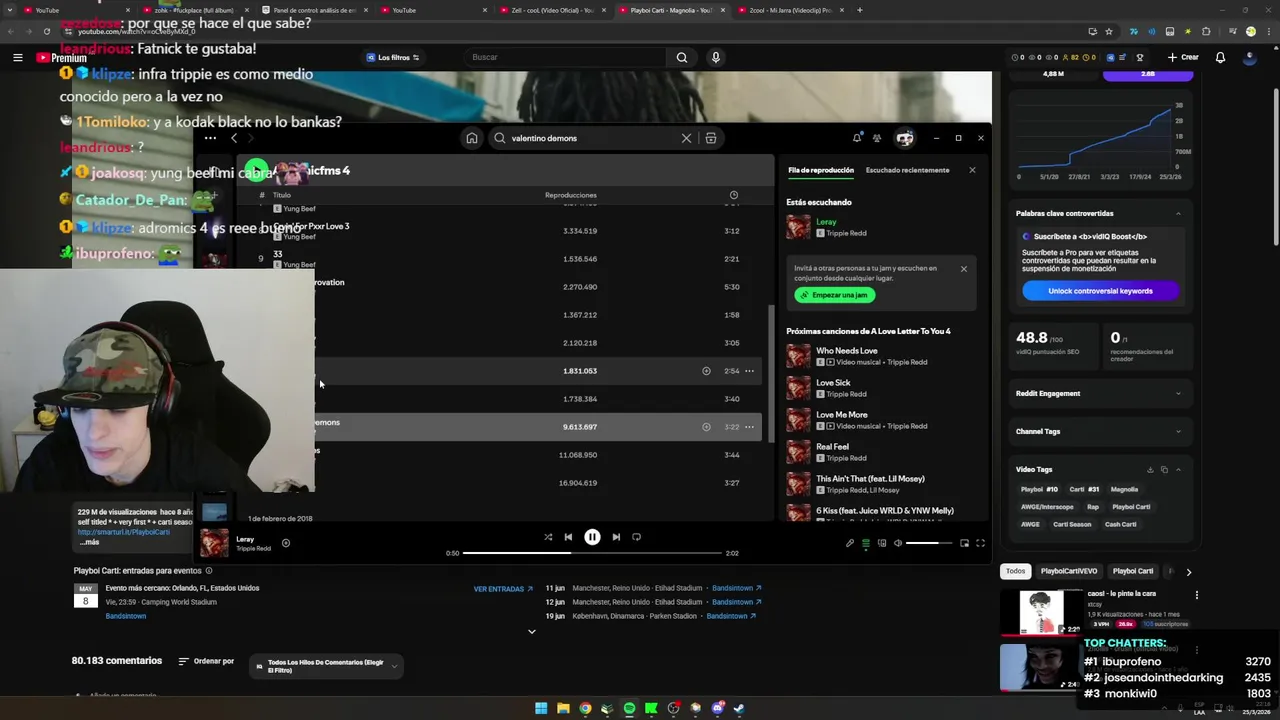1280x720 pixels.
Task: Click the 'VER ENTRADAS' link
Action: 503,589
